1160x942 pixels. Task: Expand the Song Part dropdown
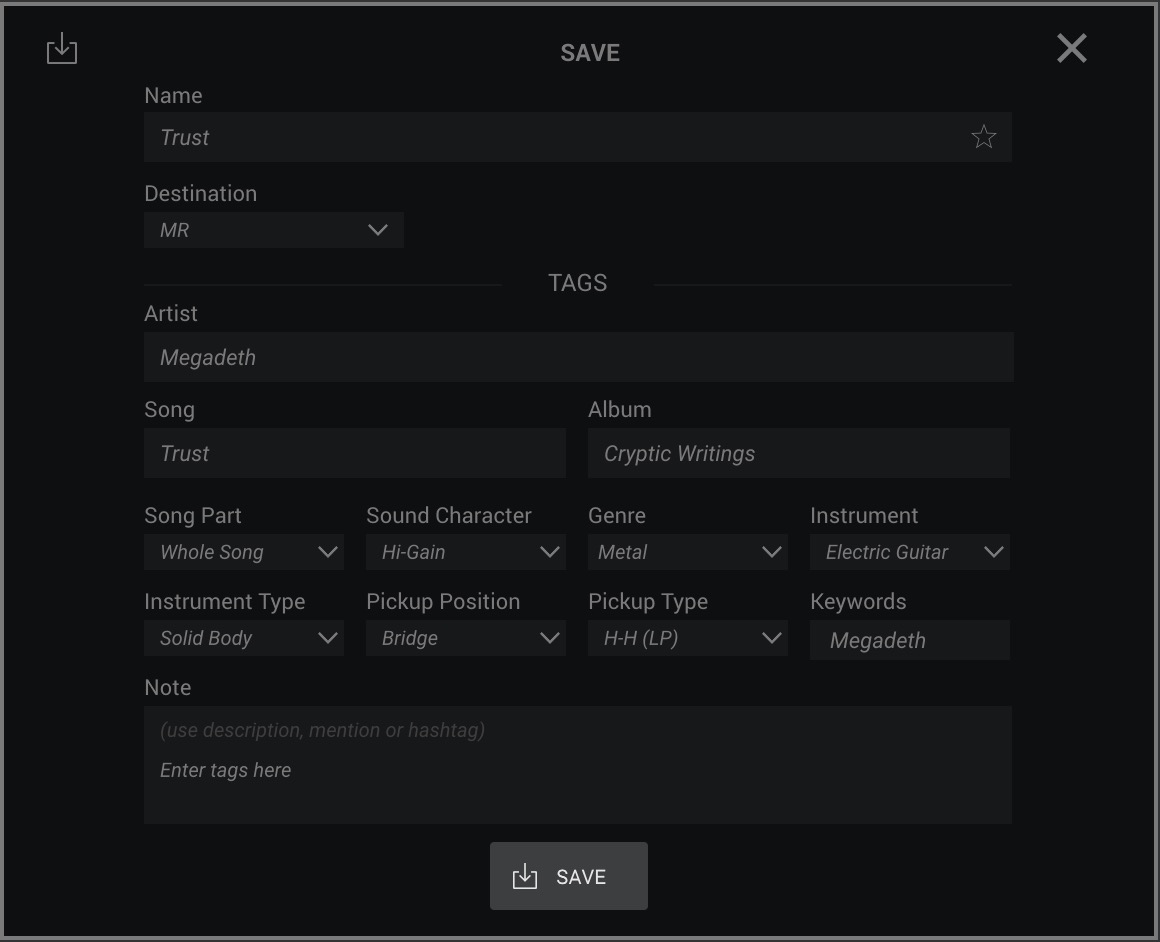coord(244,552)
